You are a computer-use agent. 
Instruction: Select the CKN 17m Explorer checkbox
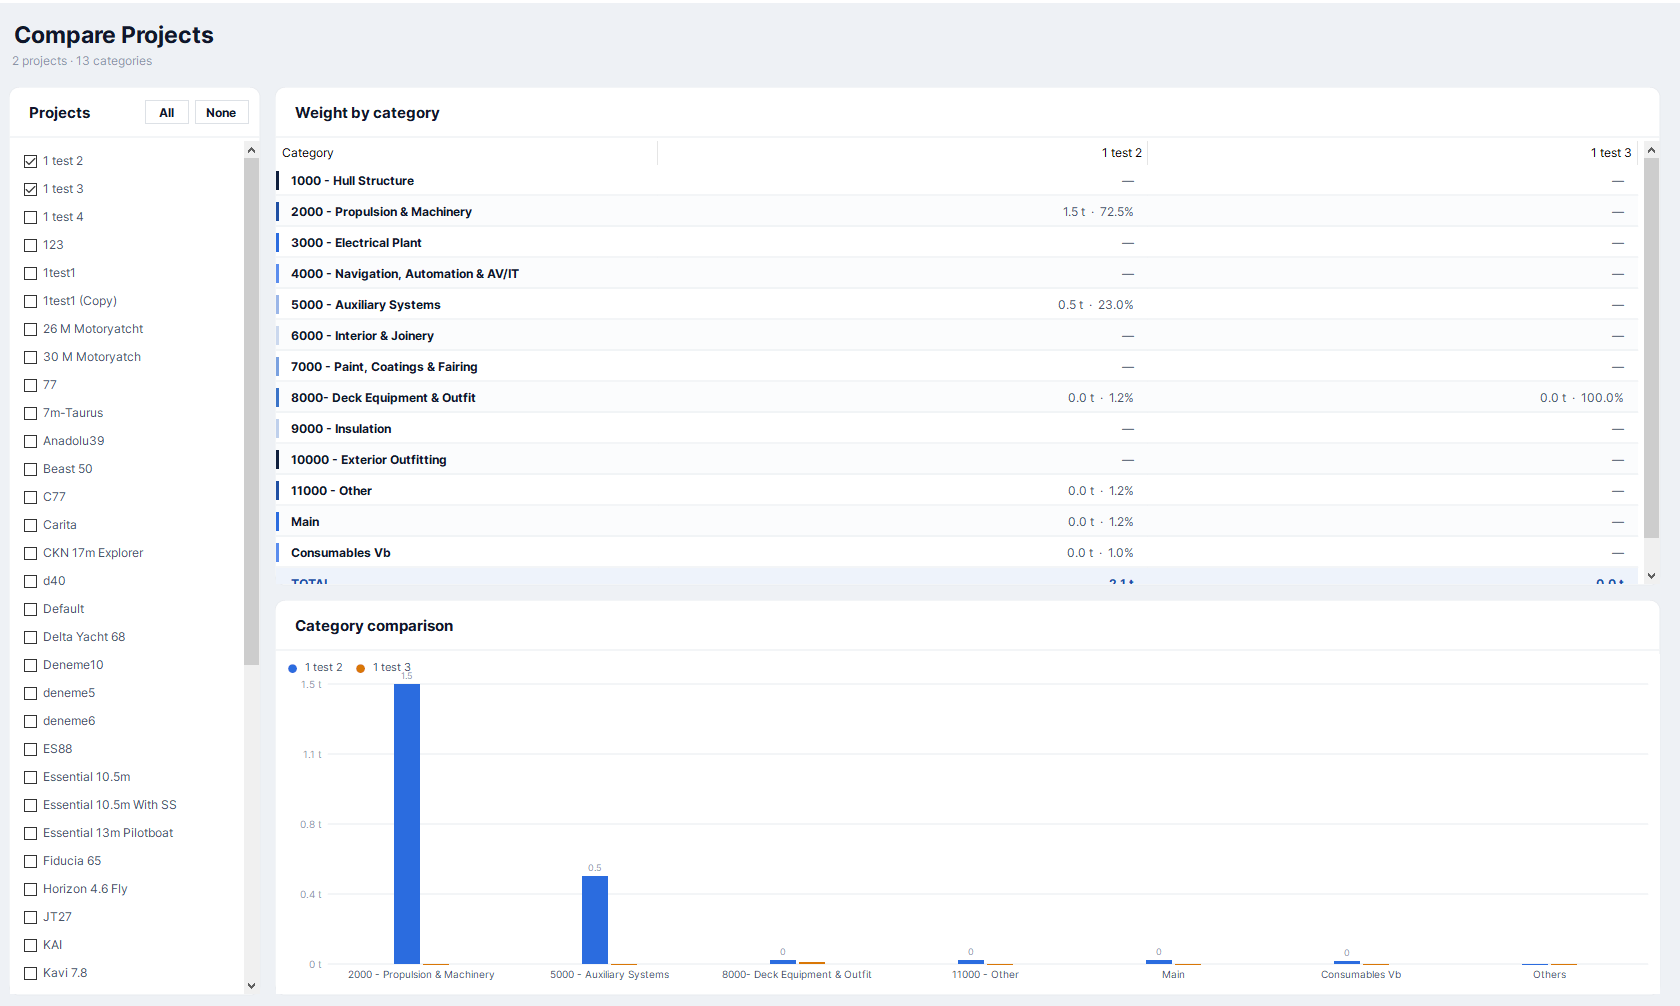pyautogui.click(x=31, y=553)
